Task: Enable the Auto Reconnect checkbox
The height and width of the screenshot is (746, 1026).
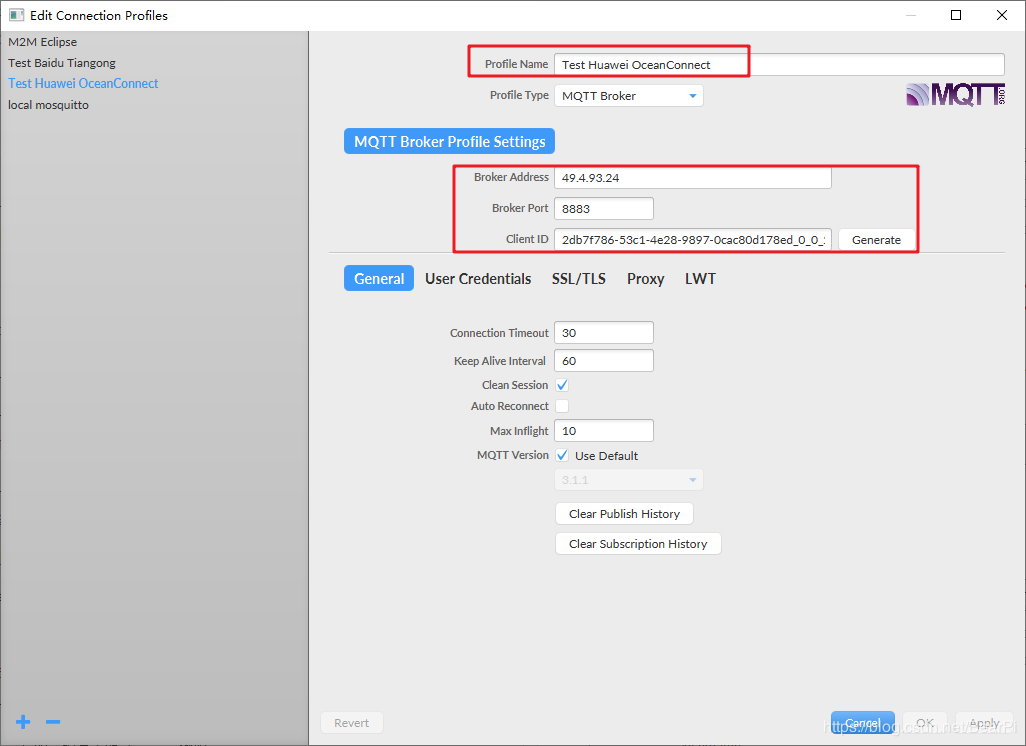Action: pyautogui.click(x=562, y=406)
